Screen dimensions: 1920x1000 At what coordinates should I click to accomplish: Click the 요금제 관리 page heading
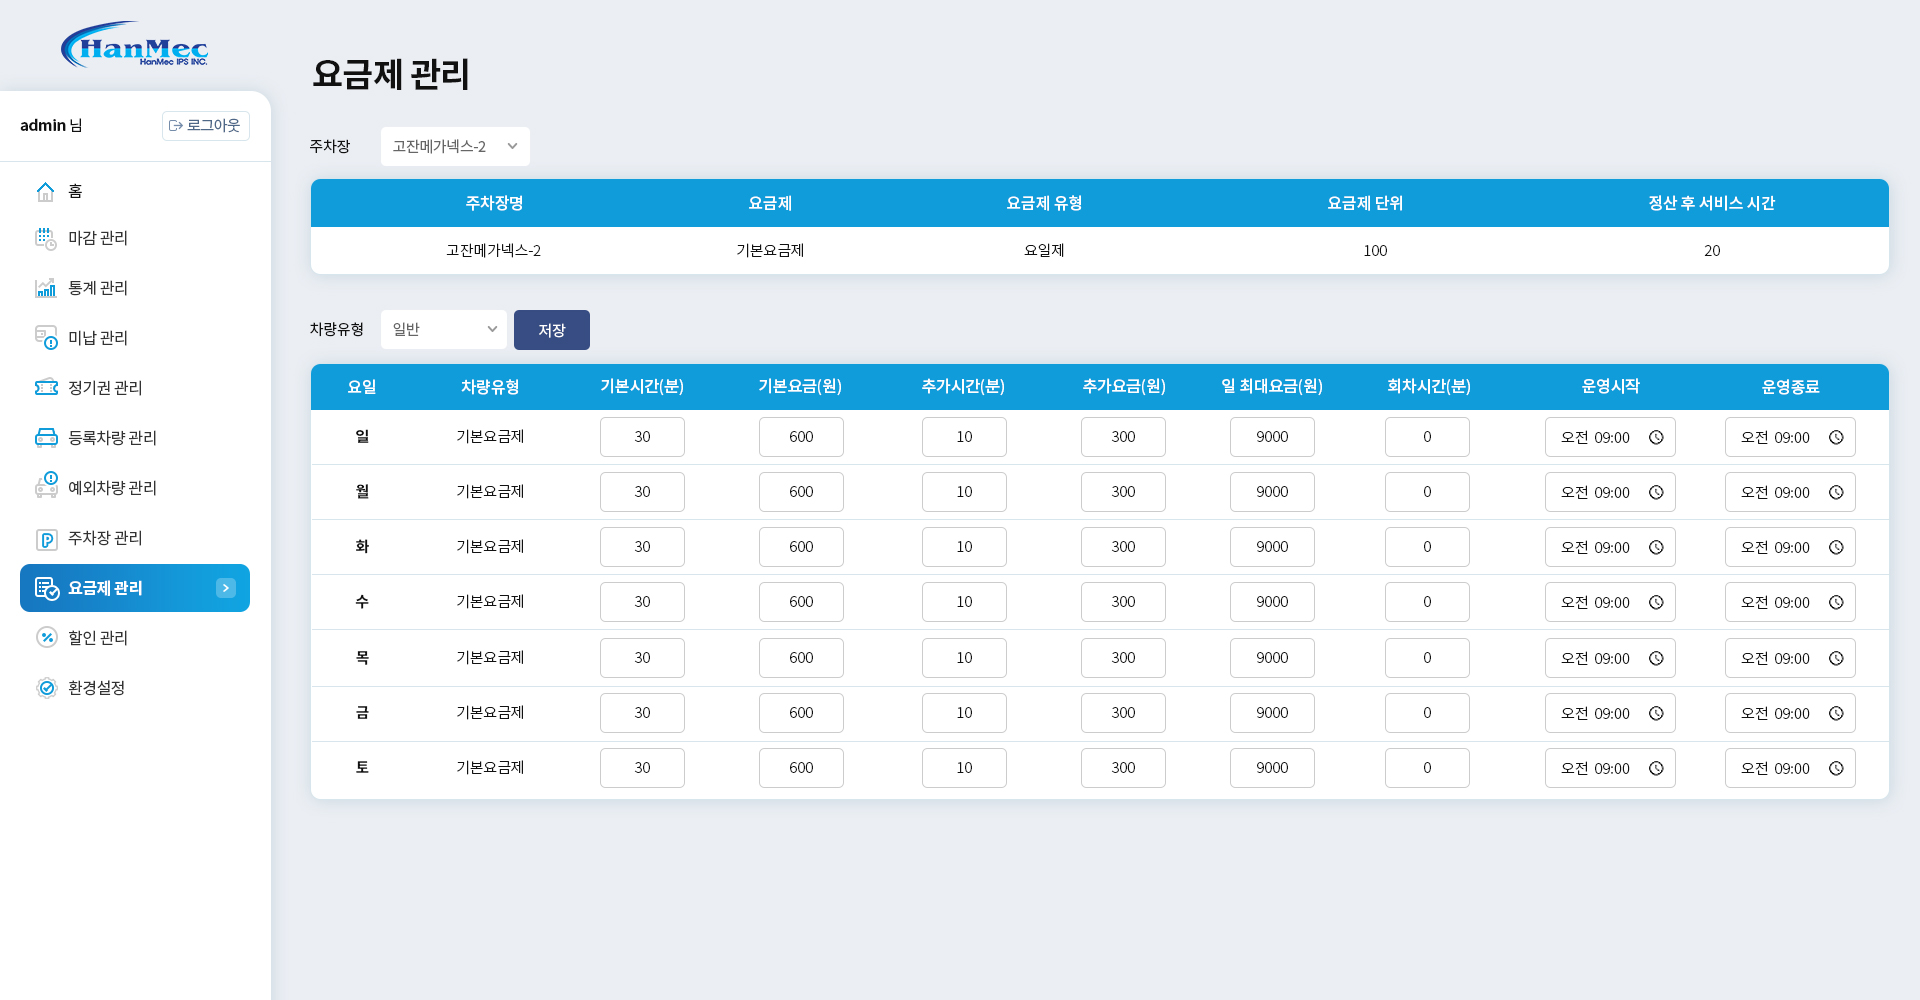point(391,74)
